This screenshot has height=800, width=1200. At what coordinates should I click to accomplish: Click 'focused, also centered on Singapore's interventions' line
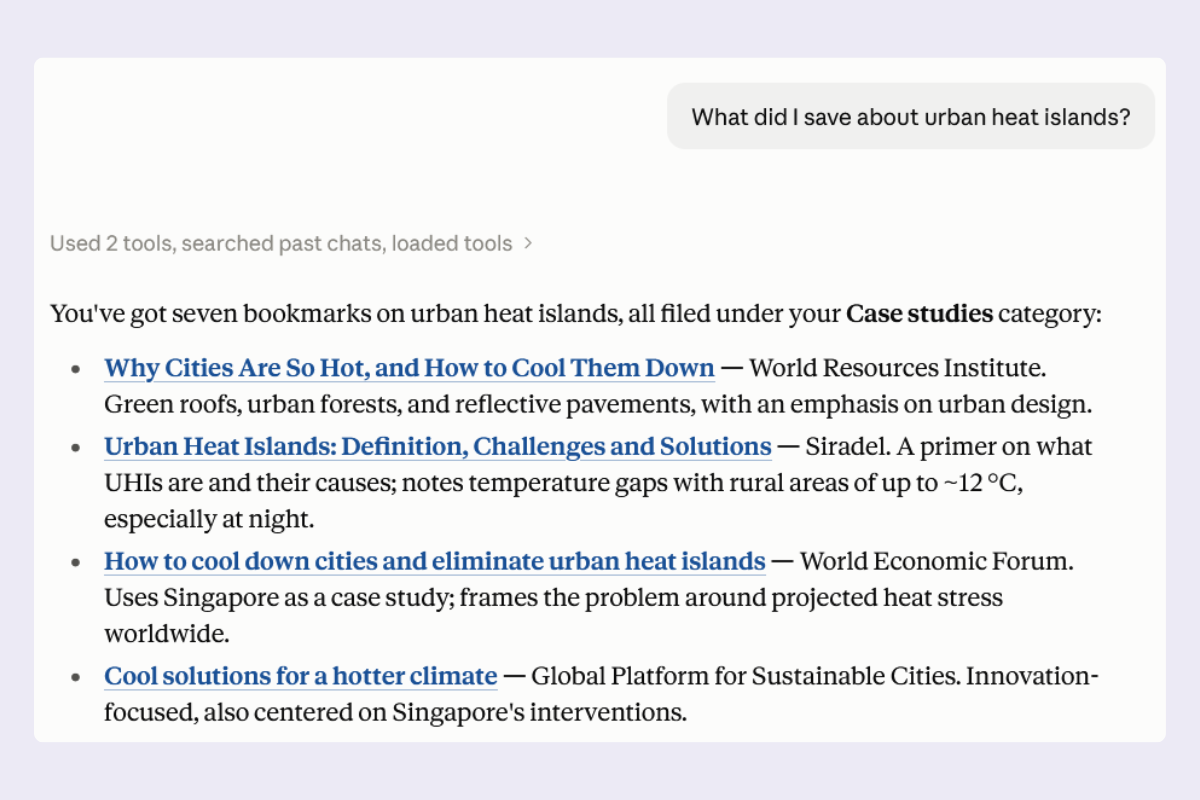coord(396,713)
